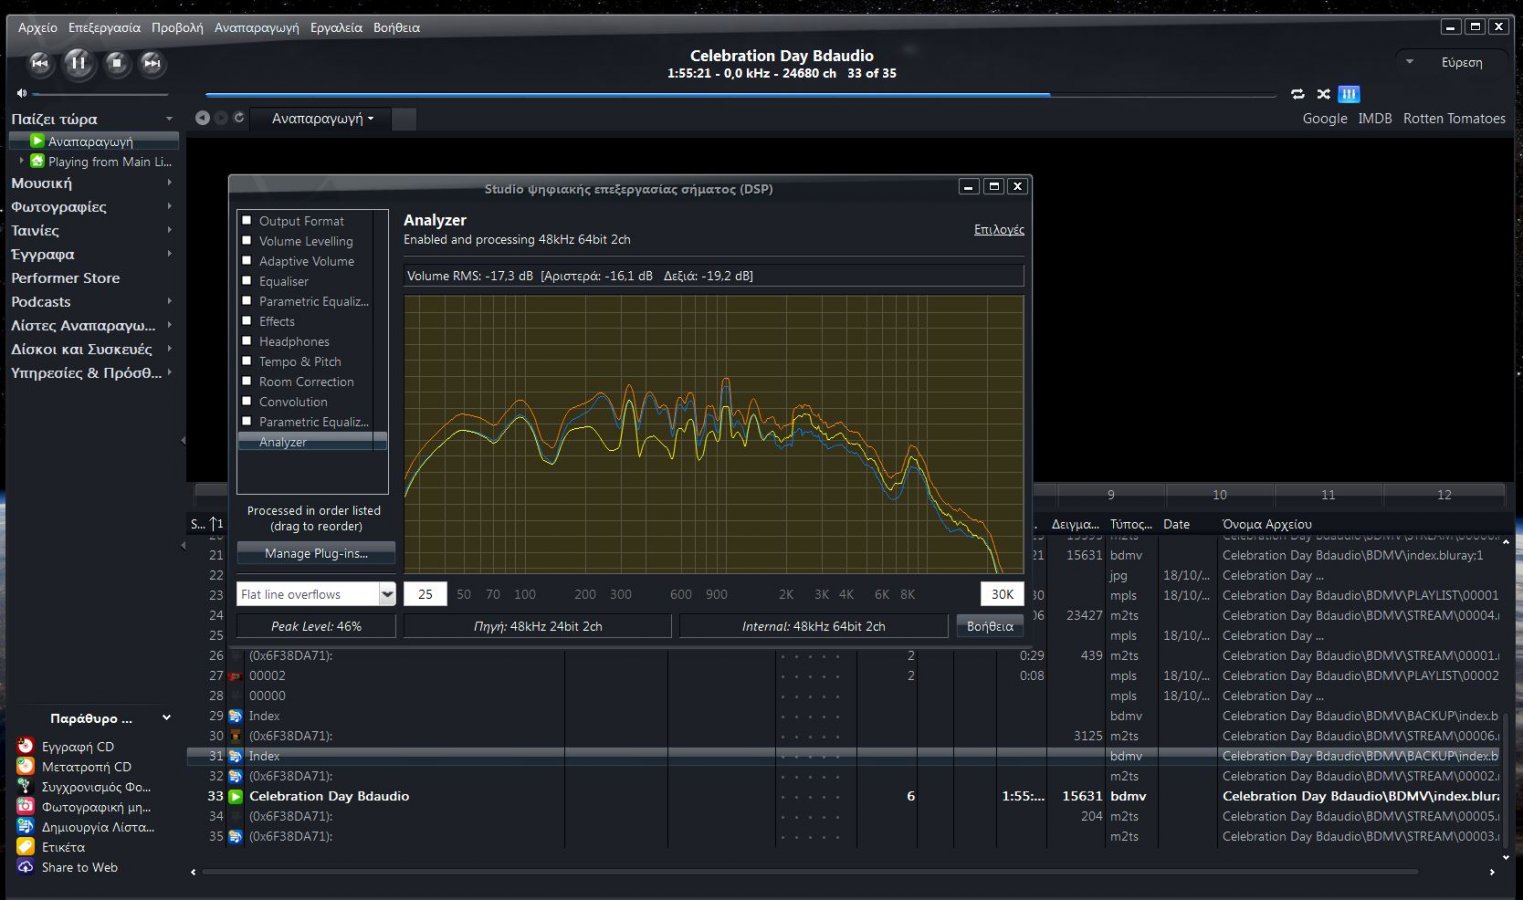Go back with the navigation back arrow

(x=202, y=118)
